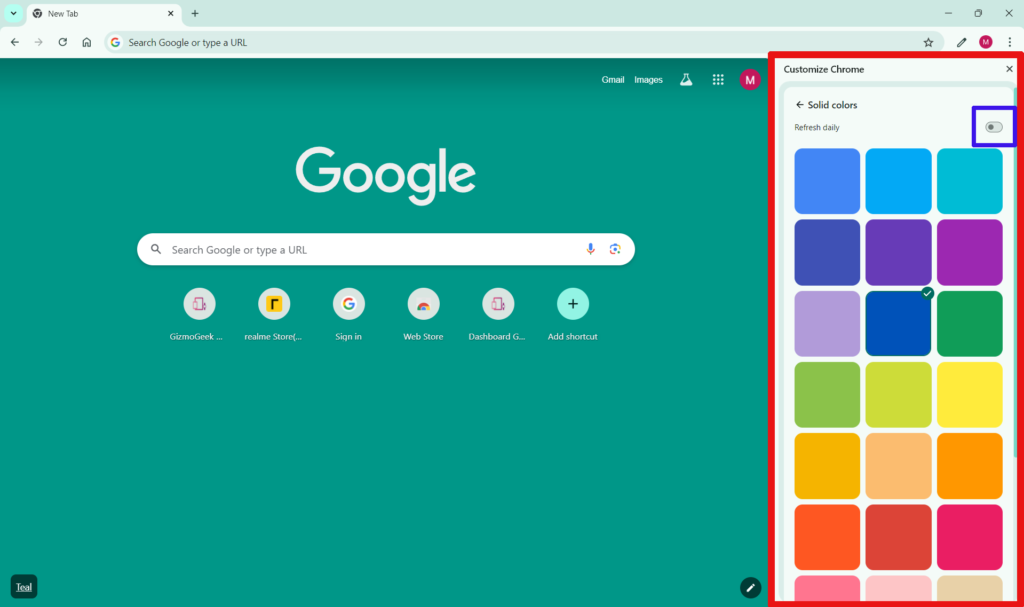
Task: Close the New Tab tab
Action: [170, 13]
